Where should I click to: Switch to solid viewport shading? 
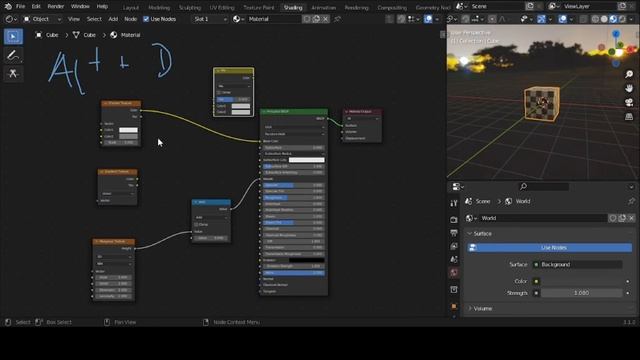[x=604, y=19]
